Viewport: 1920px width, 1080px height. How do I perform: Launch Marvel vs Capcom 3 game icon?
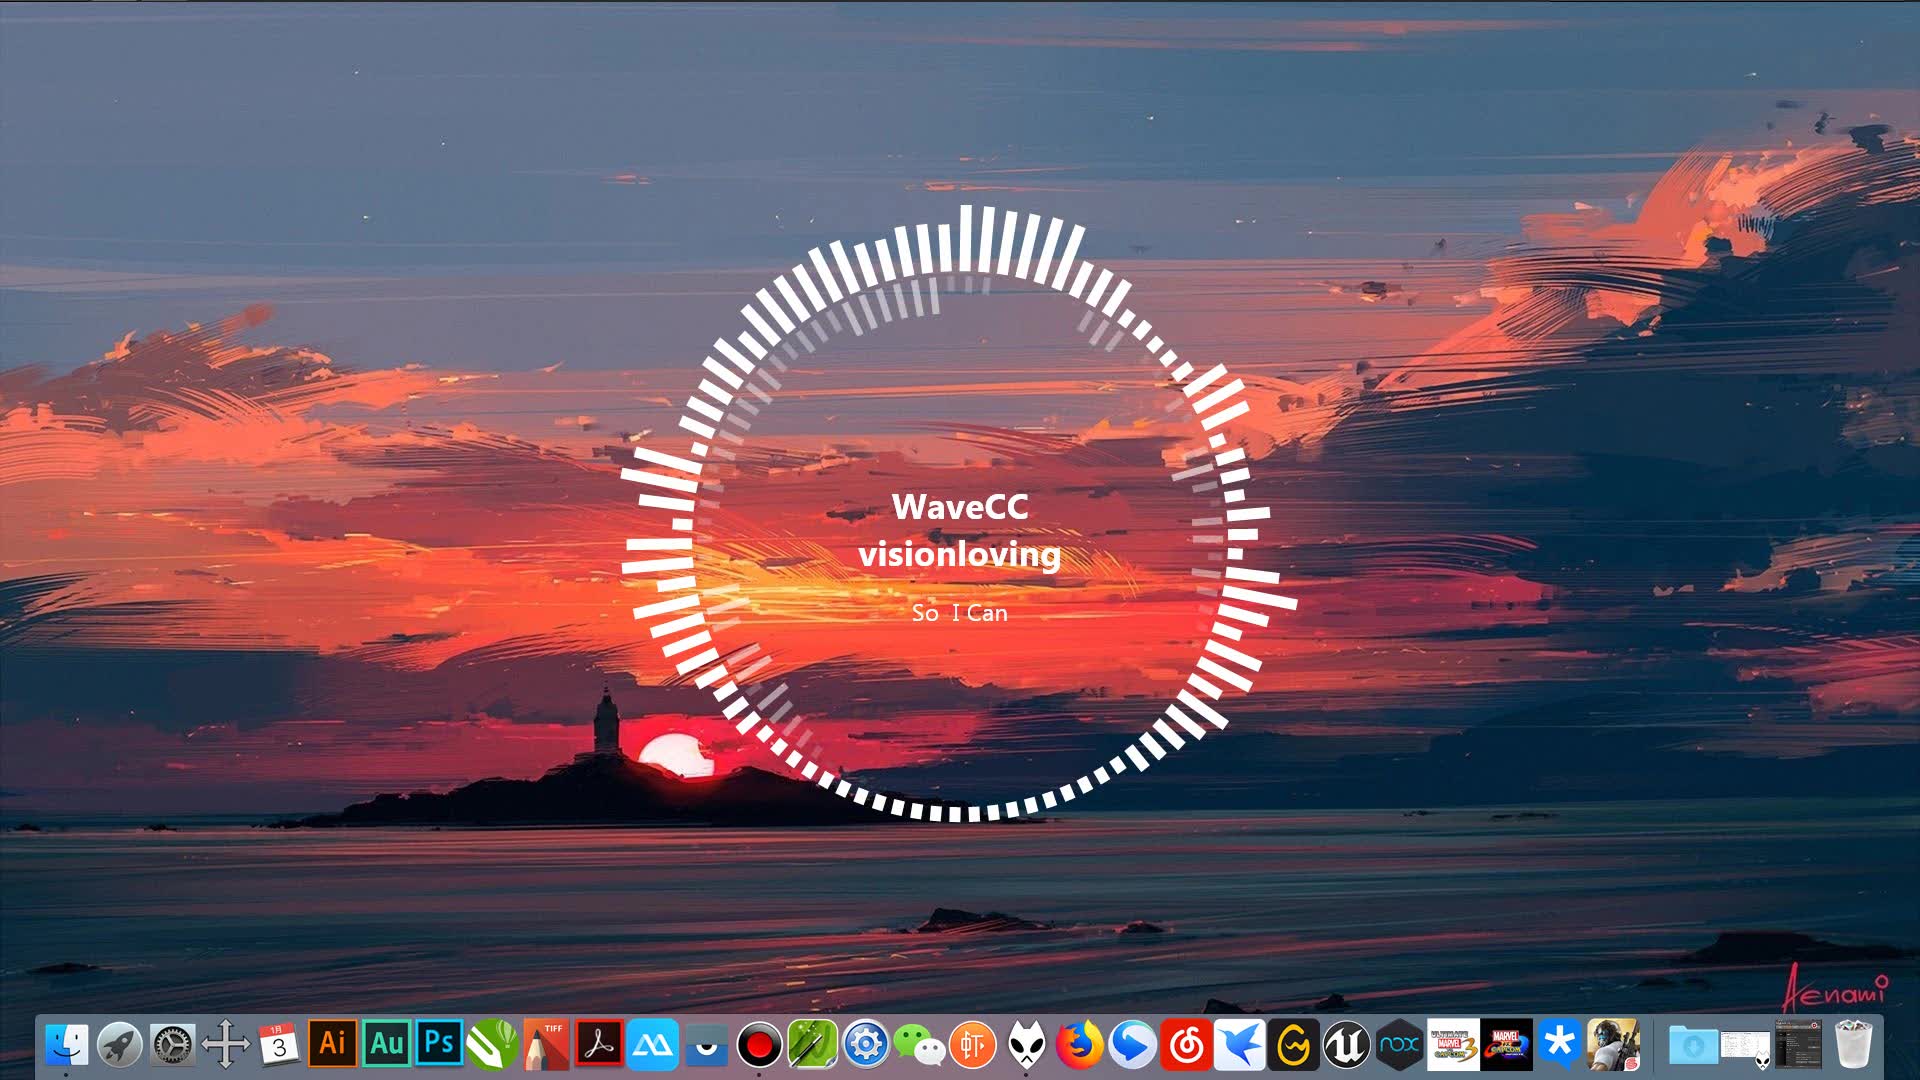point(1453,1046)
